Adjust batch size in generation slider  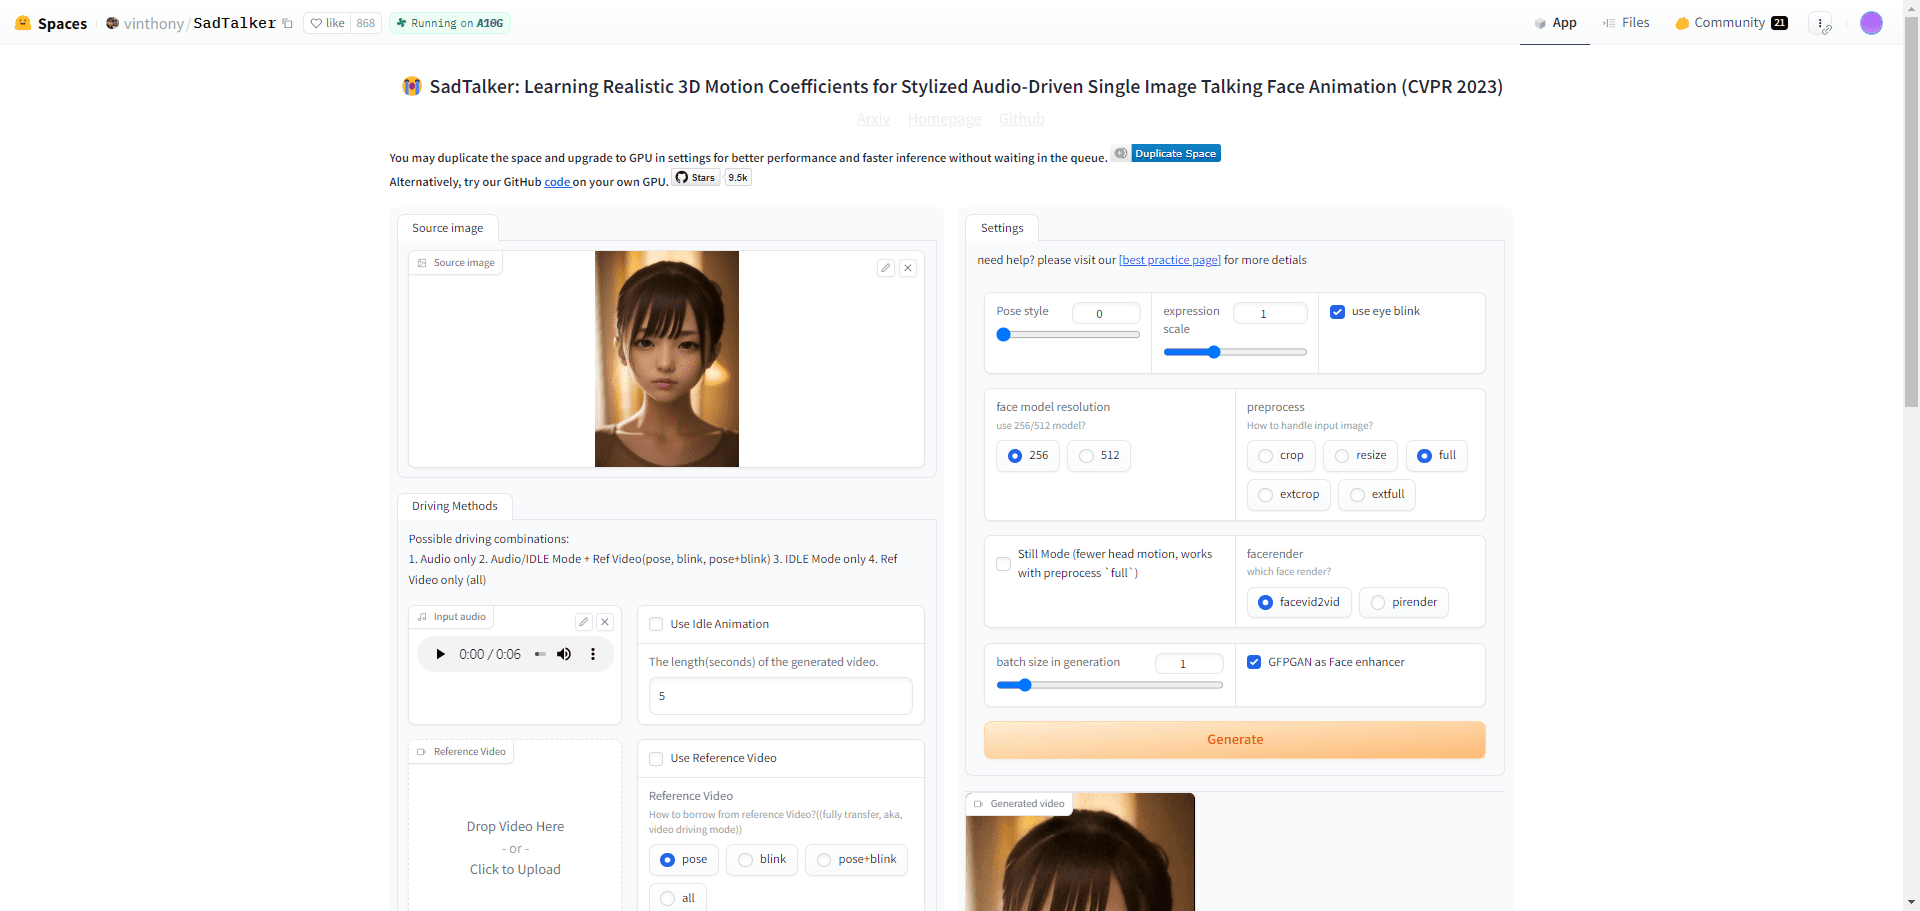tap(1110, 685)
